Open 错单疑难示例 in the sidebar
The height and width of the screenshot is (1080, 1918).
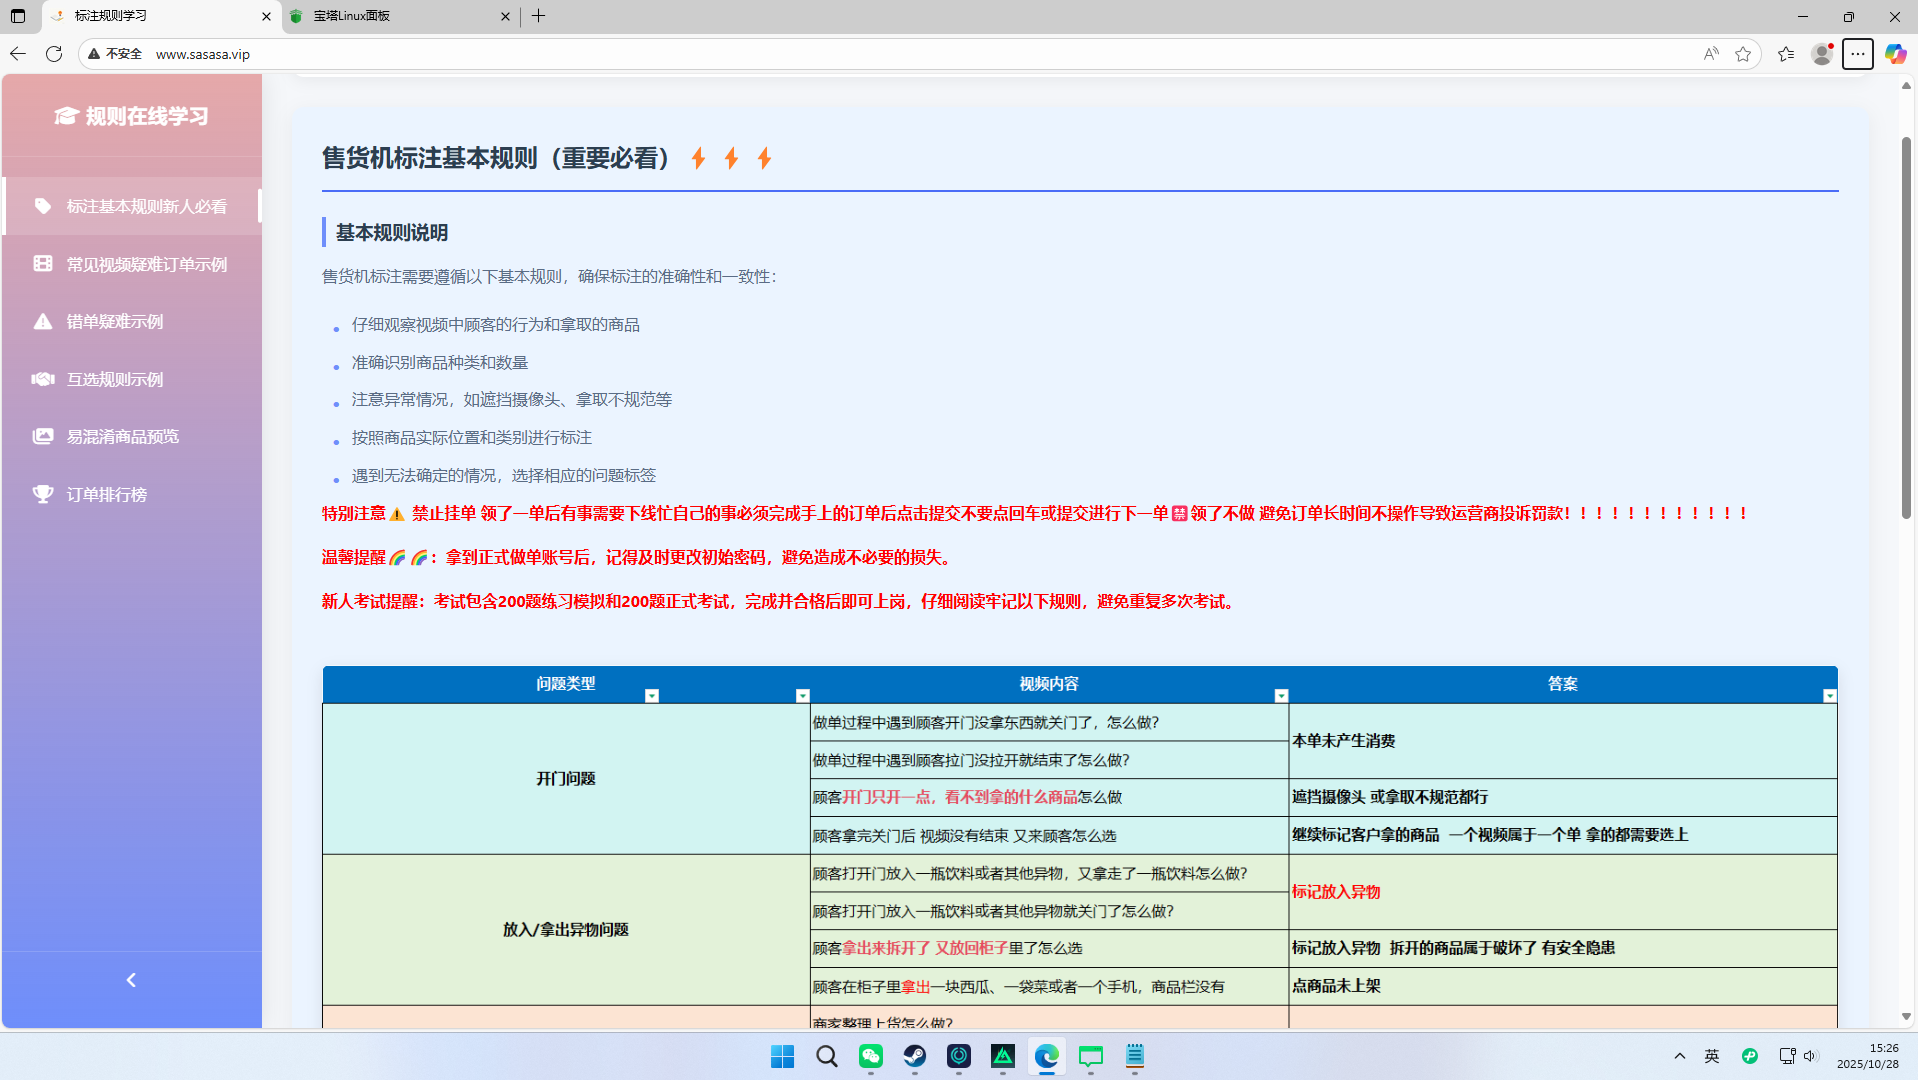pyautogui.click(x=114, y=322)
